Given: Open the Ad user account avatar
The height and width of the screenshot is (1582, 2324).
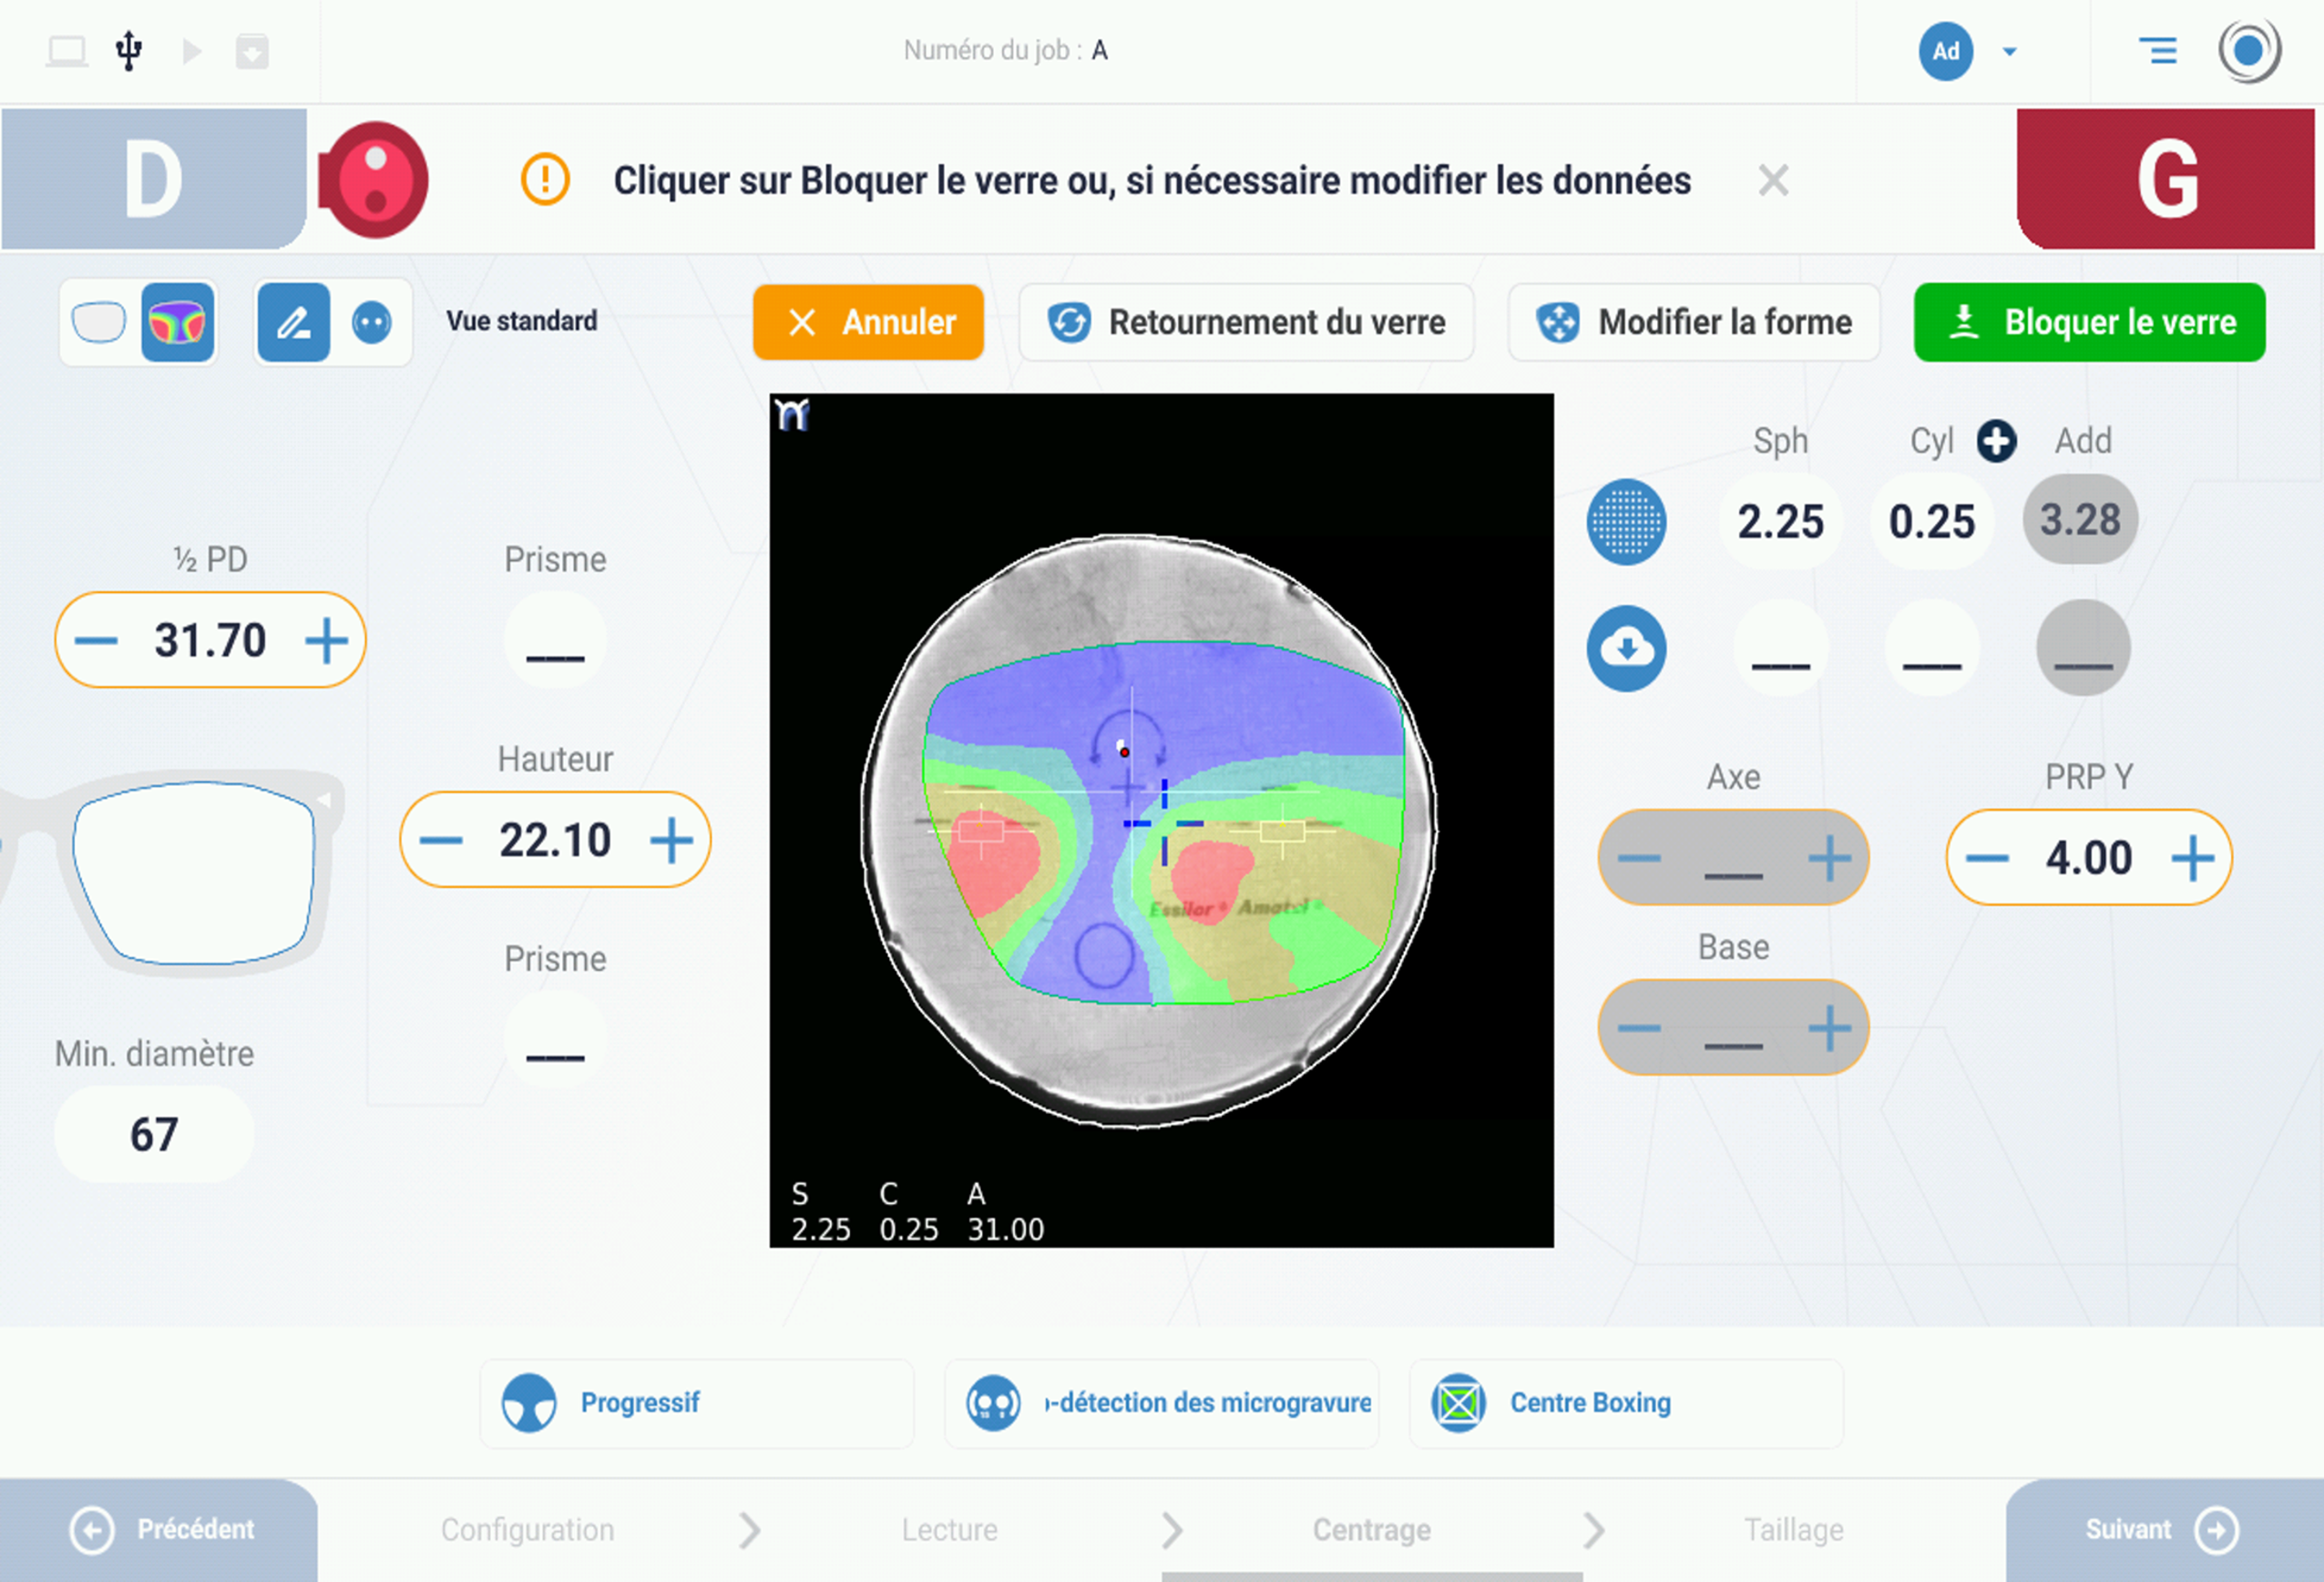Looking at the screenshot, I should pos(1945,51).
